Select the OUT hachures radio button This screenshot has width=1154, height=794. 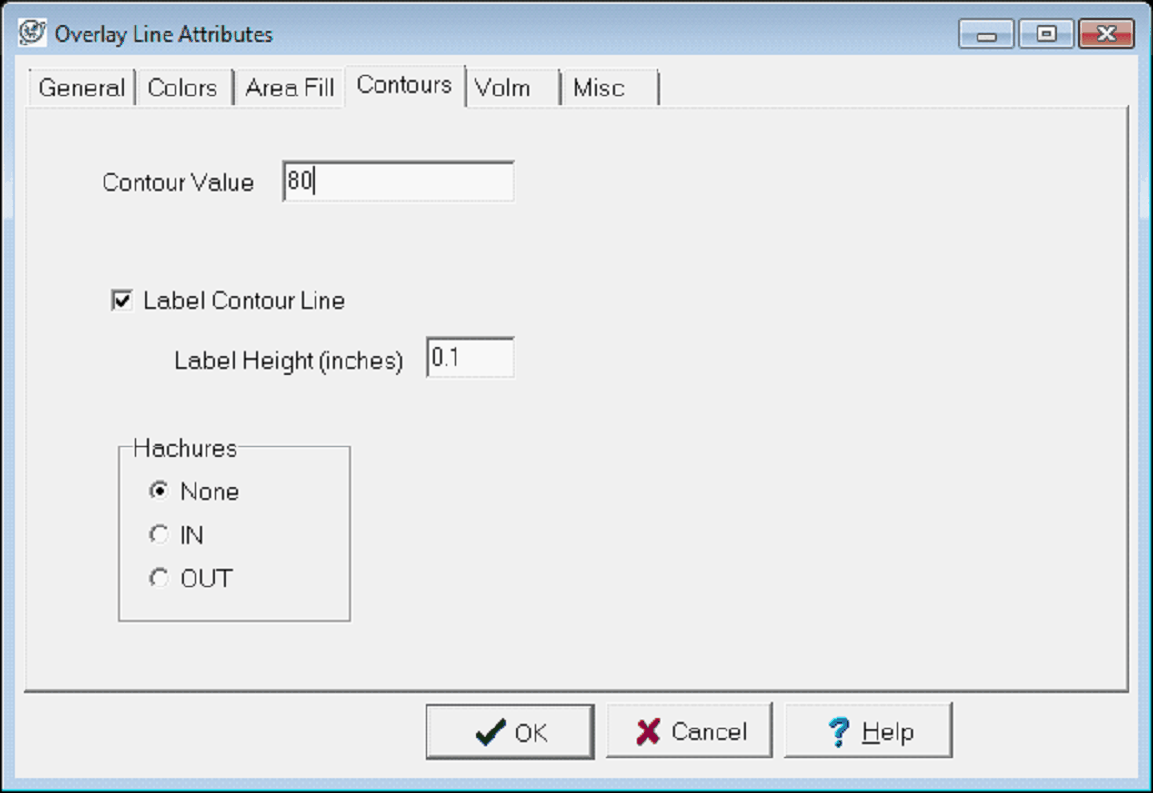(x=159, y=578)
